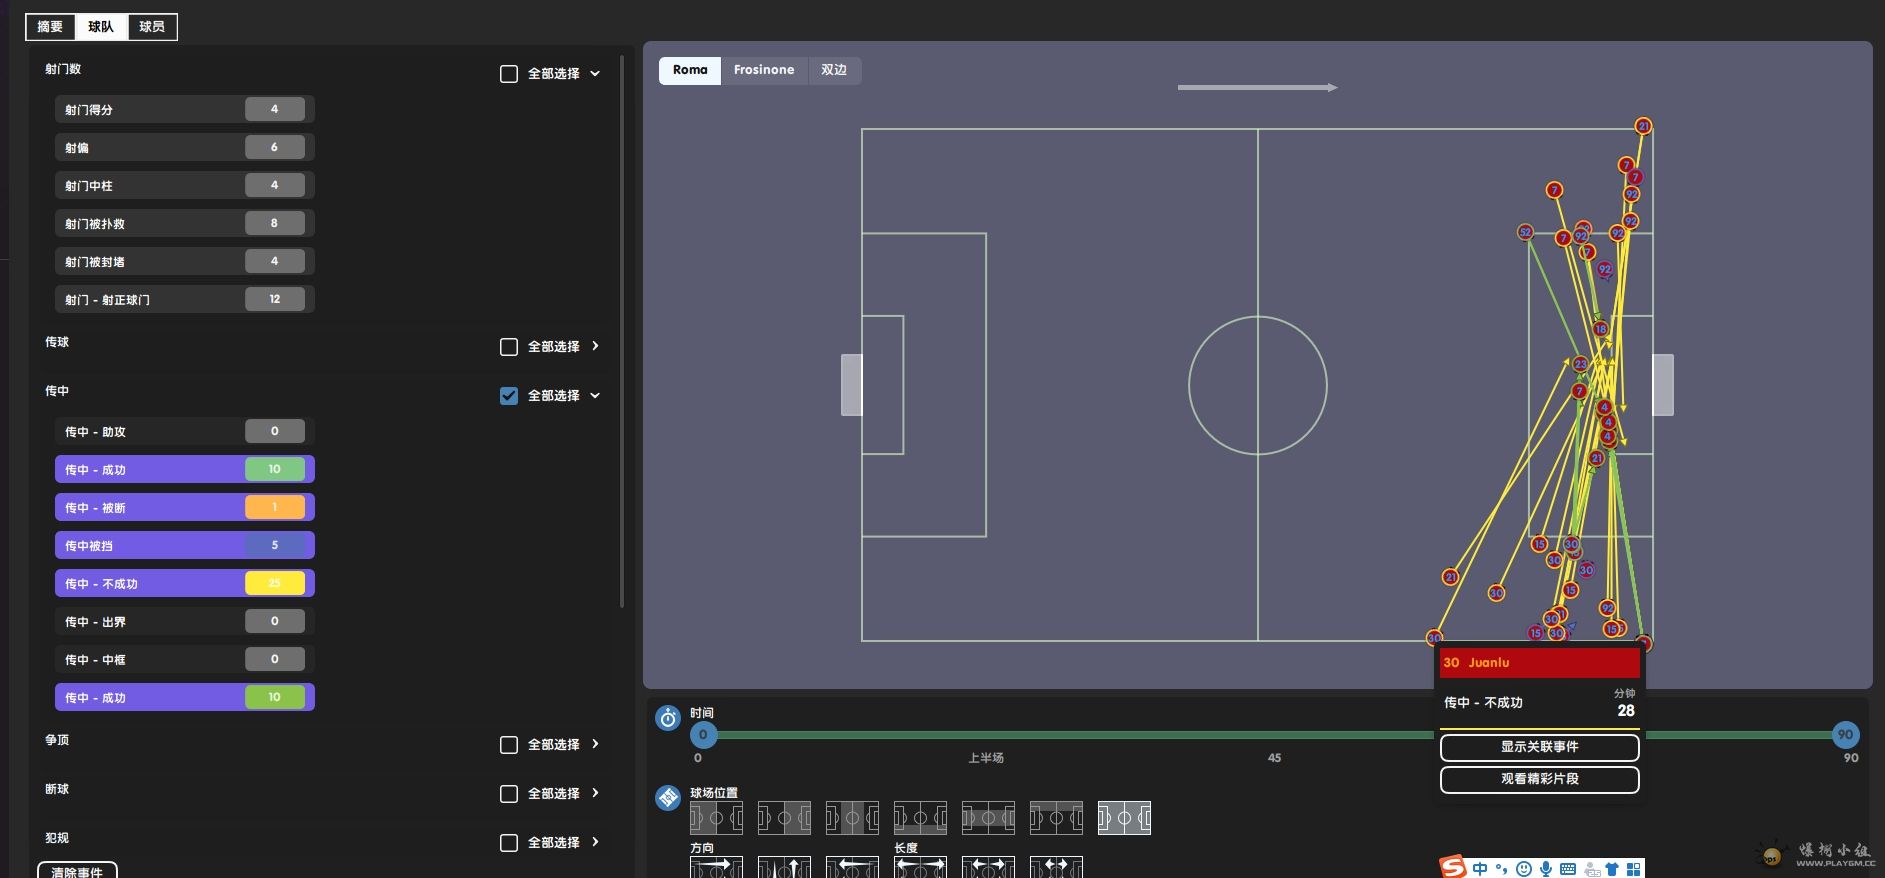Select short length filter icon
The width and height of the screenshot is (1885, 878).
point(1056,867)
